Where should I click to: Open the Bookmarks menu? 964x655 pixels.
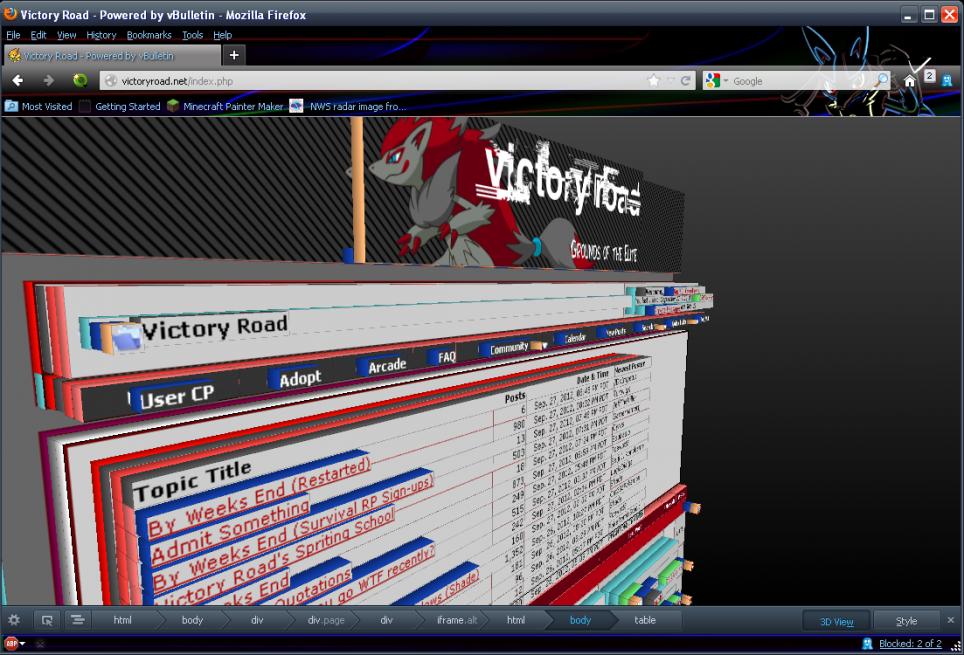coord(148,35)
